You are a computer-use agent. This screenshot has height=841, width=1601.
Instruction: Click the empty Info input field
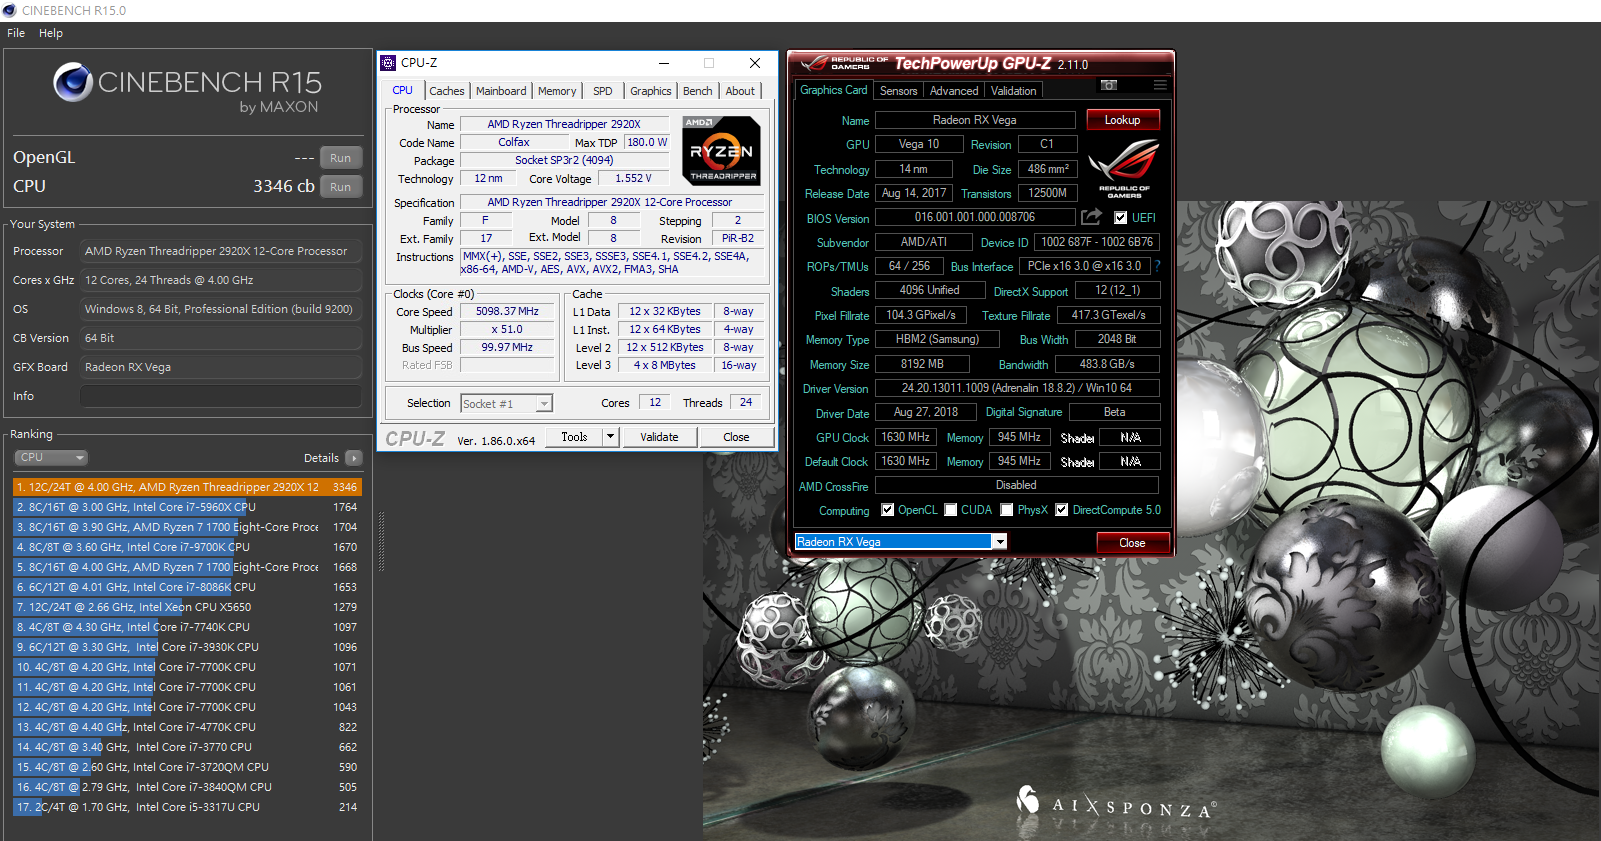[x=221, y=396]
